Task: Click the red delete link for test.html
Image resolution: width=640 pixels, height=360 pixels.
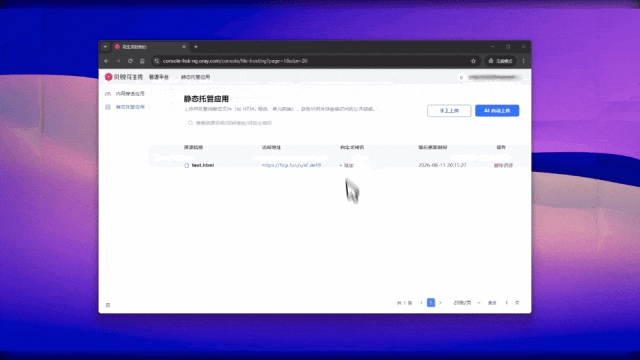Action: (x=503, y=165)
